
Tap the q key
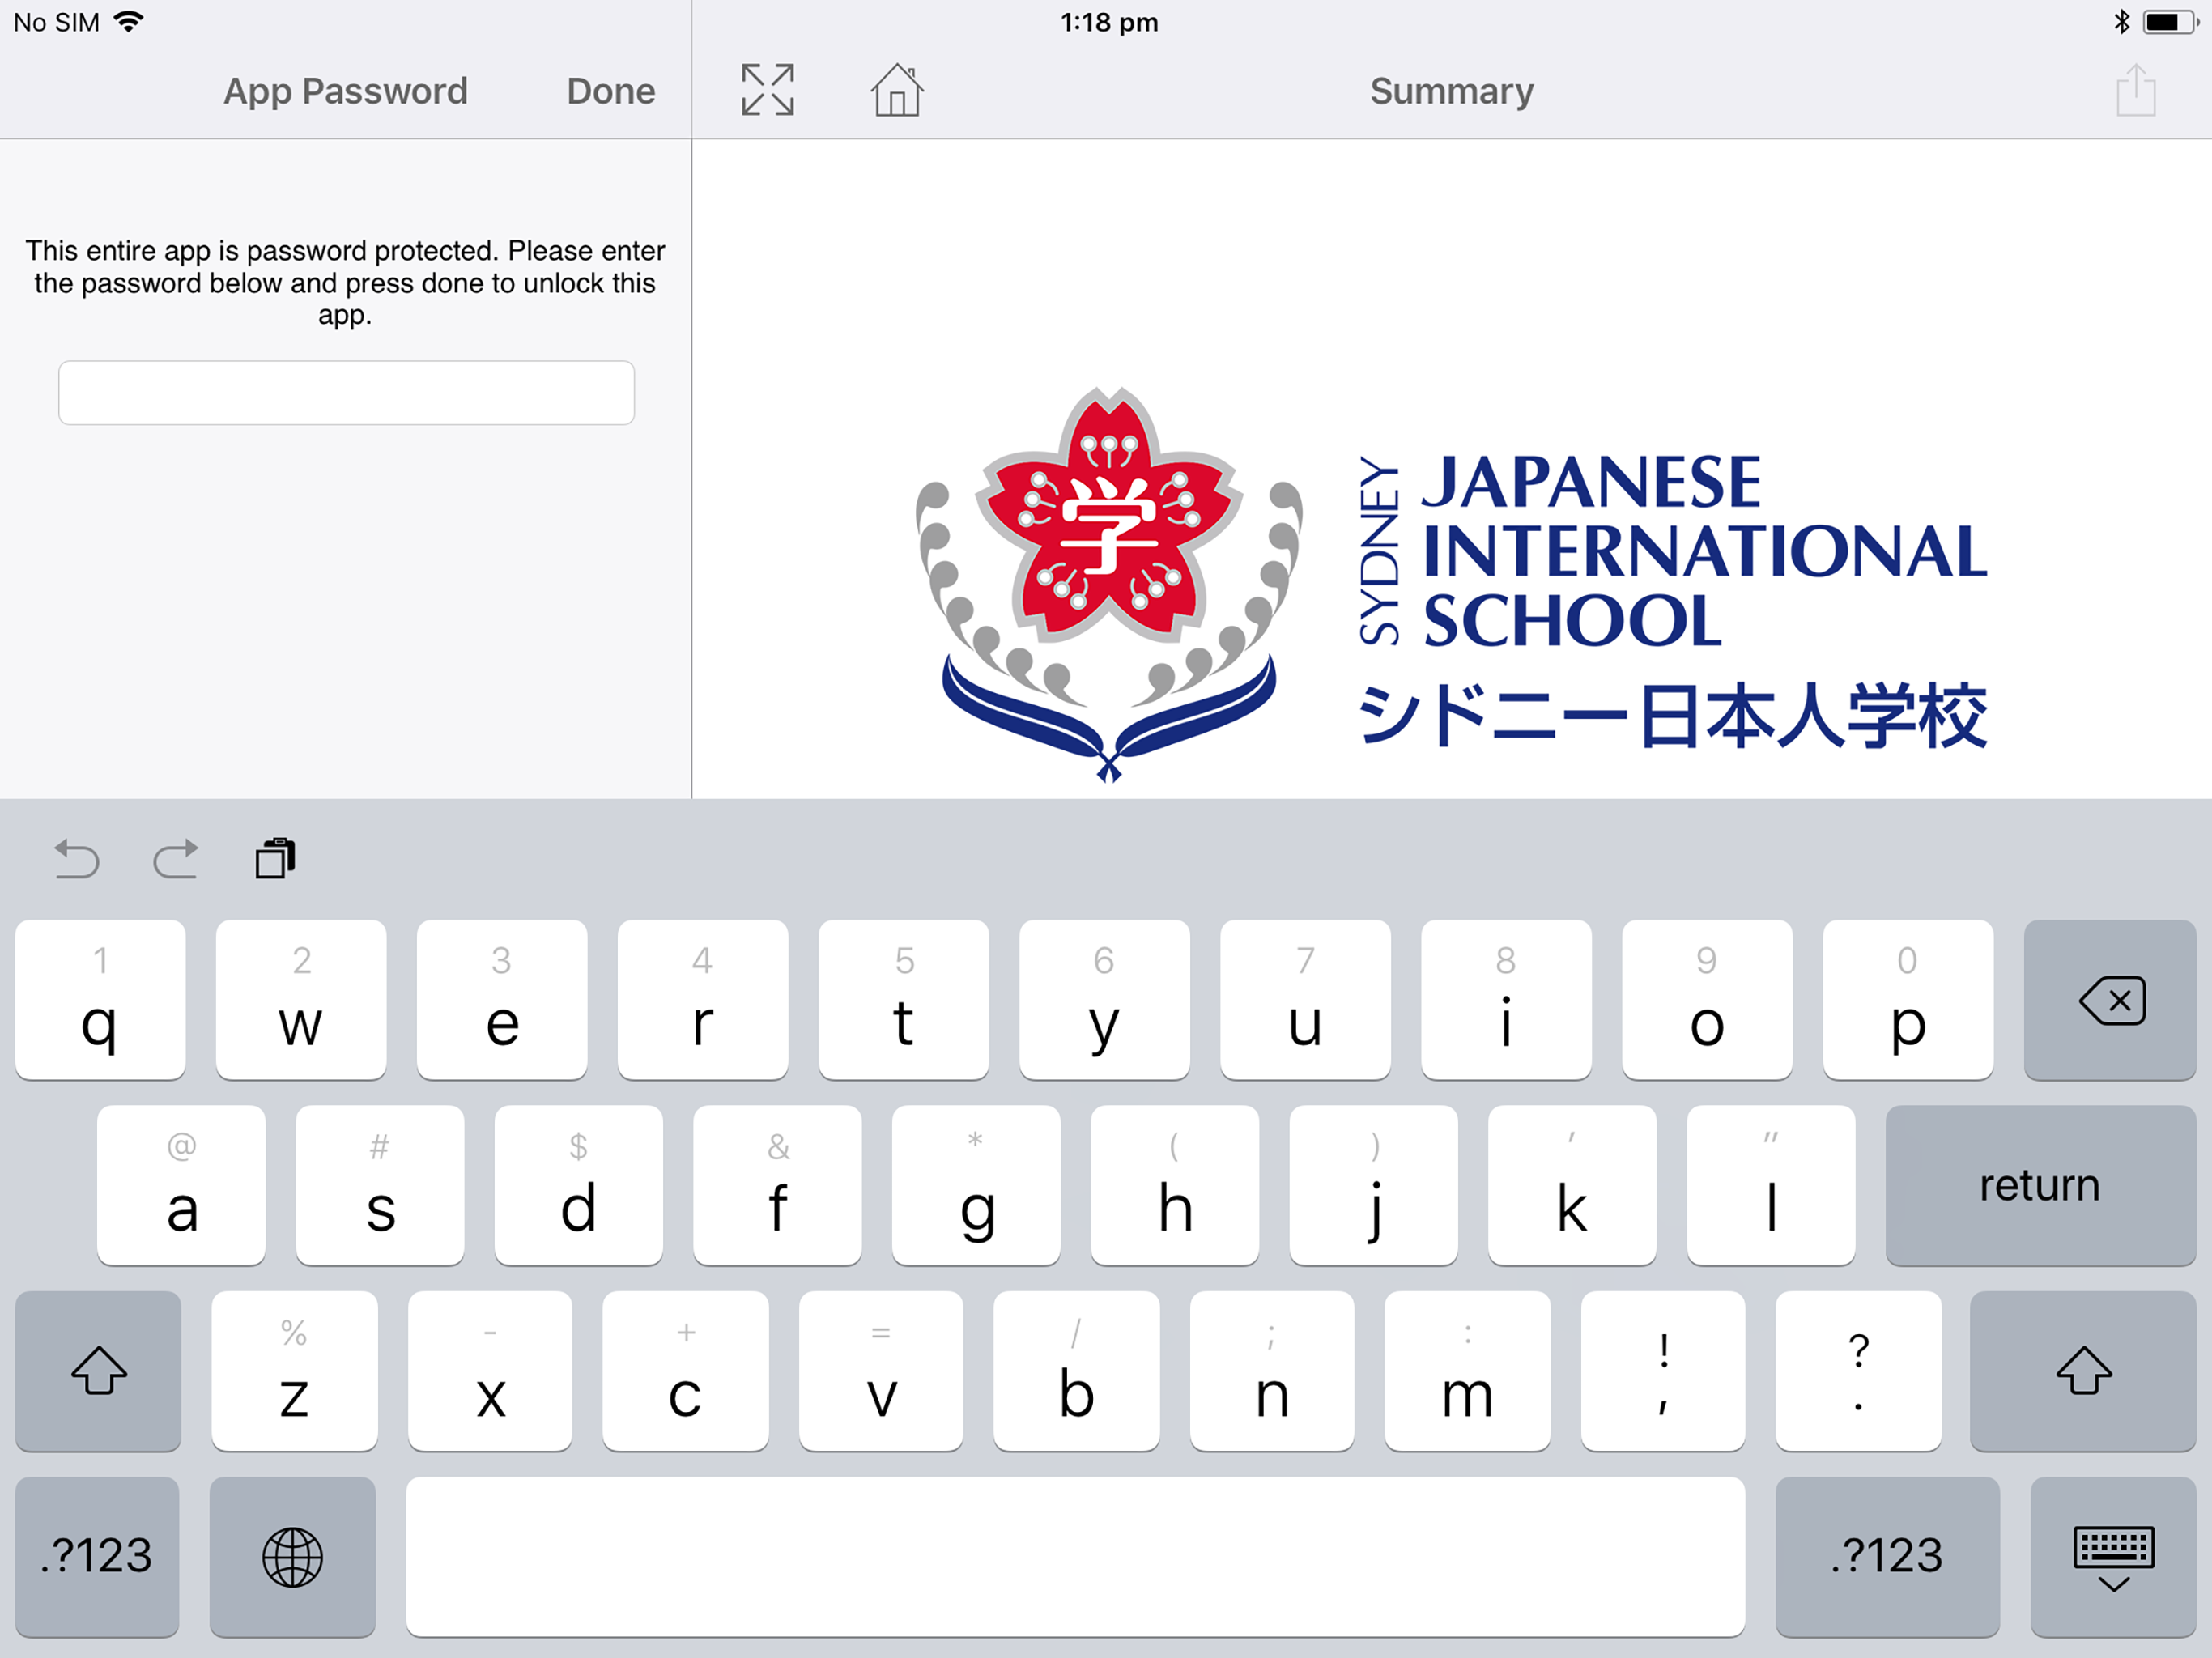point(100,1000)
